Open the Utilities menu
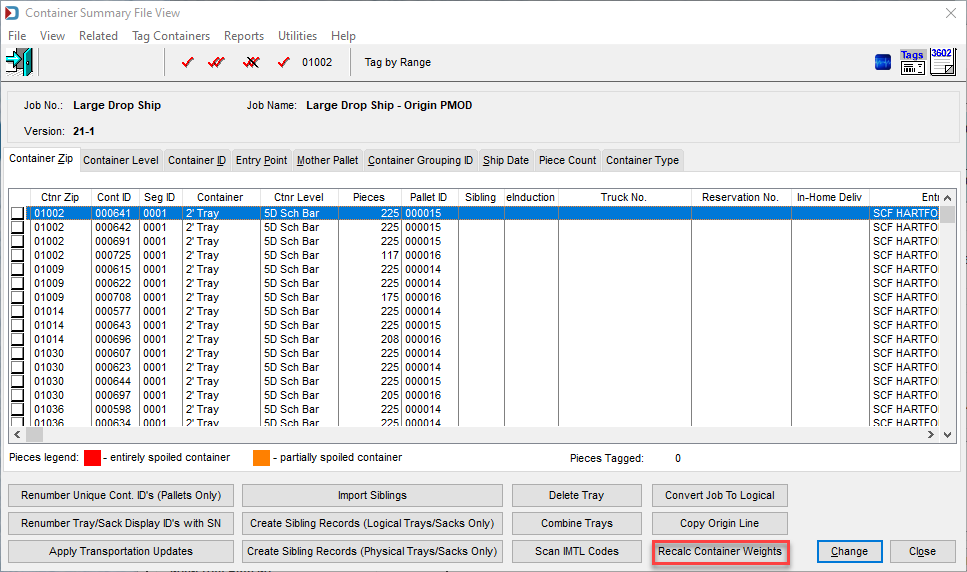This screenshot has height=572, width=967. click(x=297, y=36)
